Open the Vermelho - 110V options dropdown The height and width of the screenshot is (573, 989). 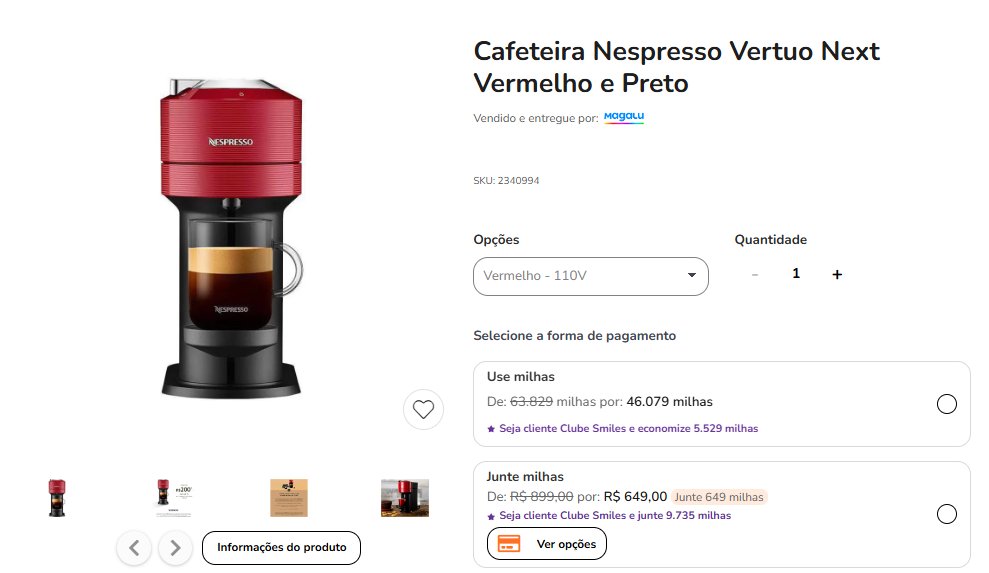pyautogui.click(x=591, y=276)
